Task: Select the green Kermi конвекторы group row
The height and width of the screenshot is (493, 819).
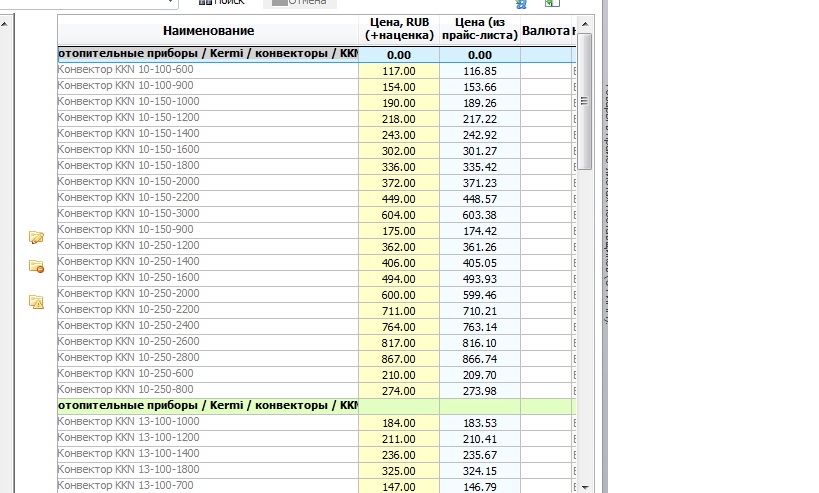Action: pos(317,406)
